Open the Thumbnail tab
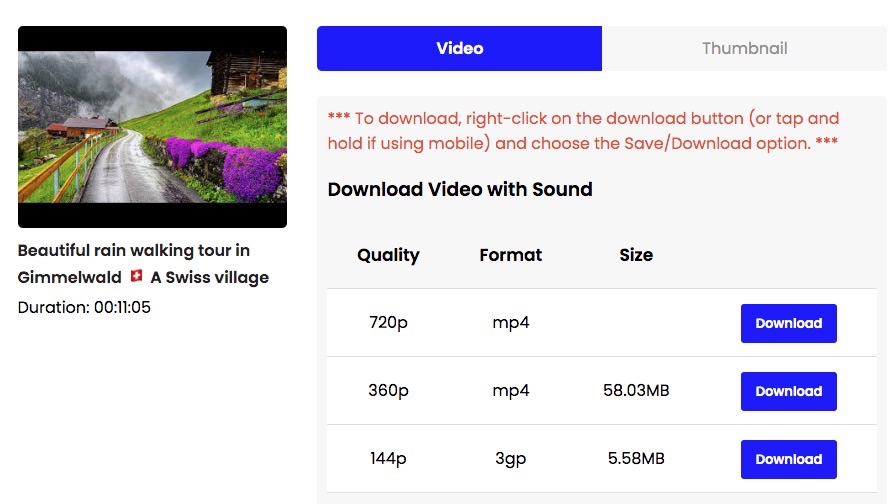 click(744, 48)
